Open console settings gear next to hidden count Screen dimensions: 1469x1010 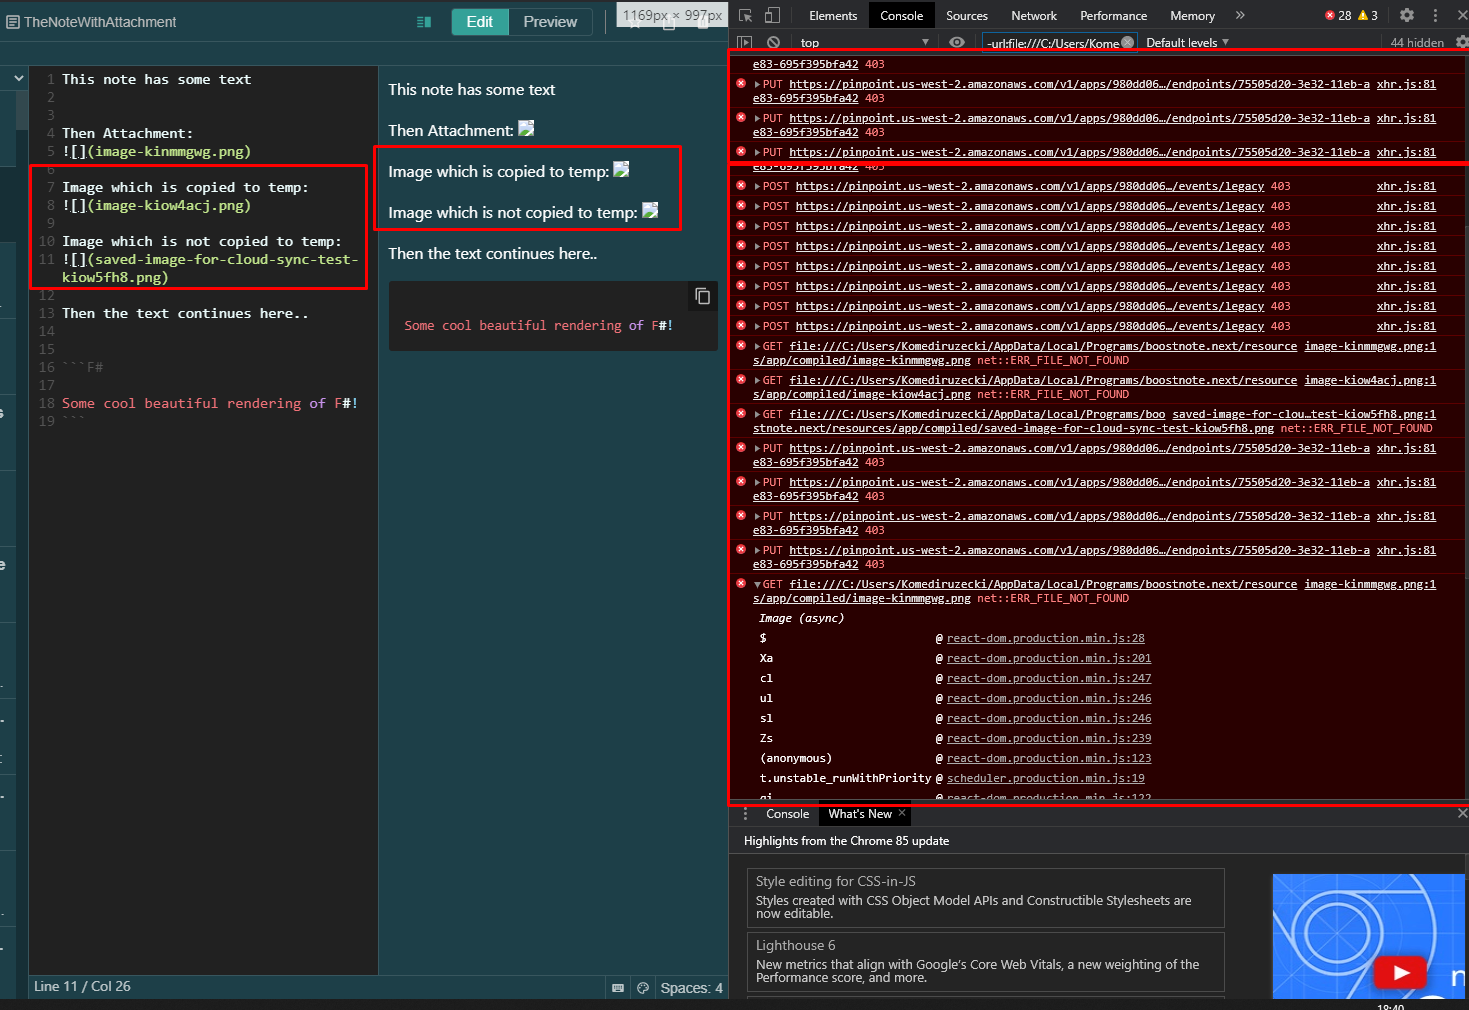1462,42
